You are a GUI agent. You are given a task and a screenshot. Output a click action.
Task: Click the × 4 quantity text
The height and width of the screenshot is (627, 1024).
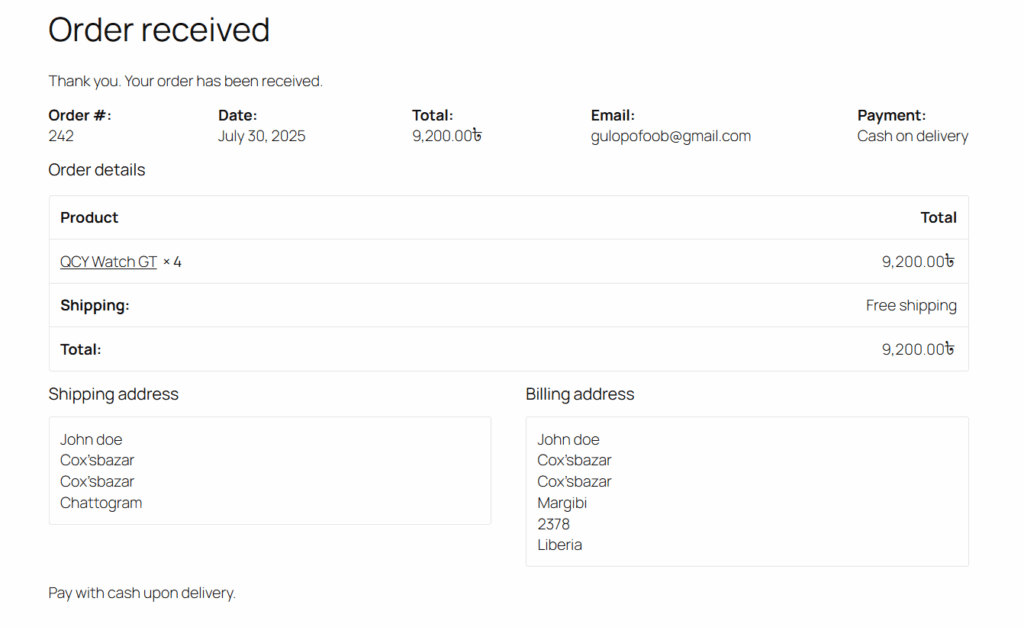point(172,262)
